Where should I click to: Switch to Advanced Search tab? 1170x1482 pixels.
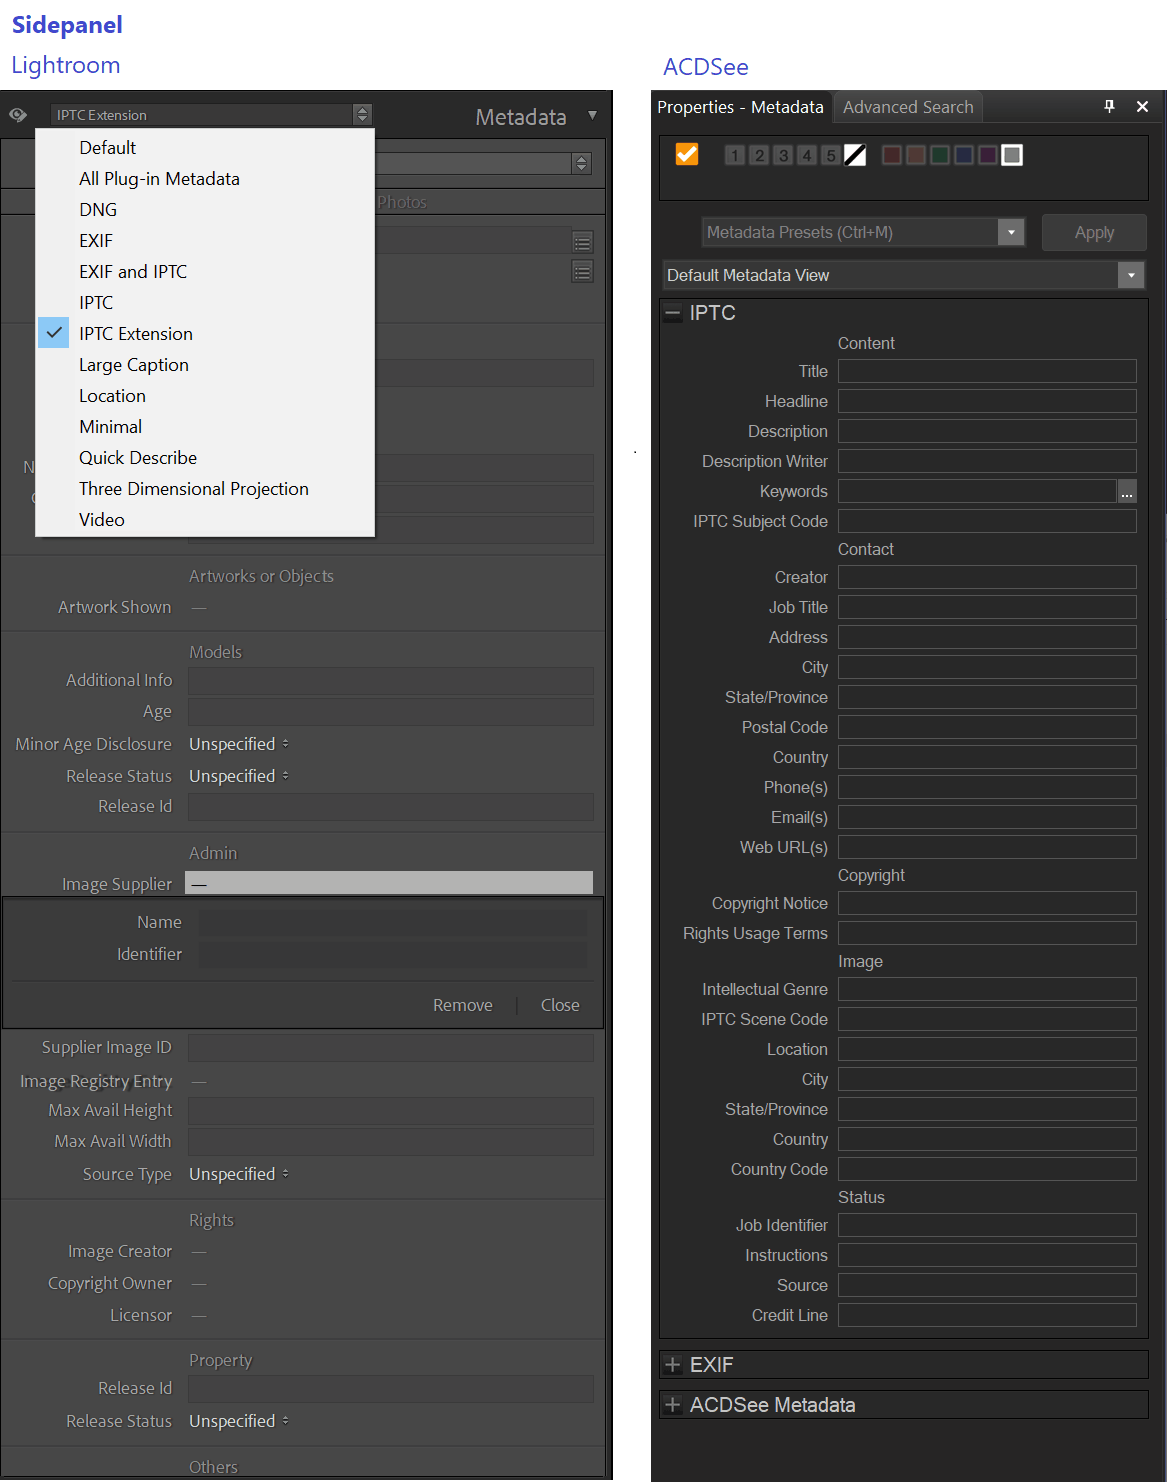point(907,107)
